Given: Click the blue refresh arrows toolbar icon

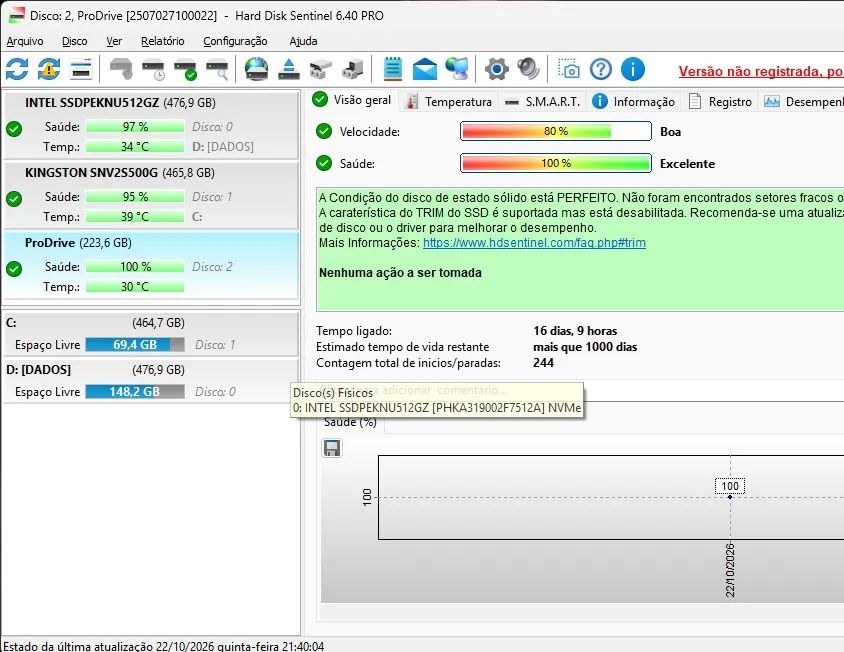Looking at the screenshot, I should pos(17,69).
